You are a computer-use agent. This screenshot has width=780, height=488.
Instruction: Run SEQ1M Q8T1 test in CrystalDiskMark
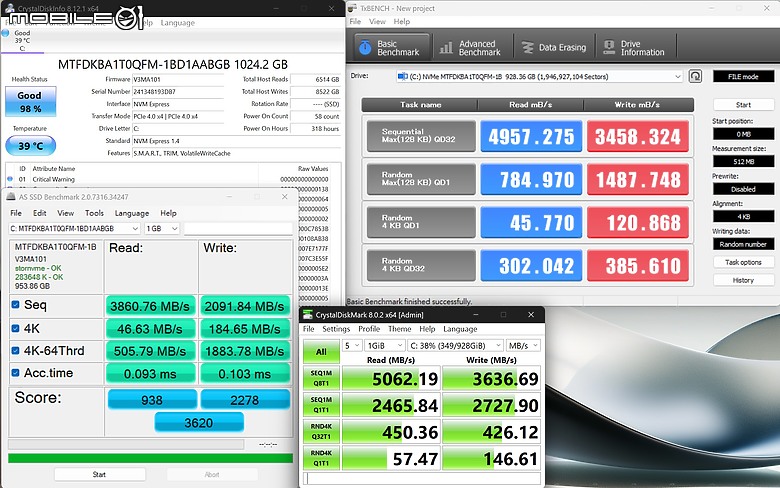click(321, 378)
